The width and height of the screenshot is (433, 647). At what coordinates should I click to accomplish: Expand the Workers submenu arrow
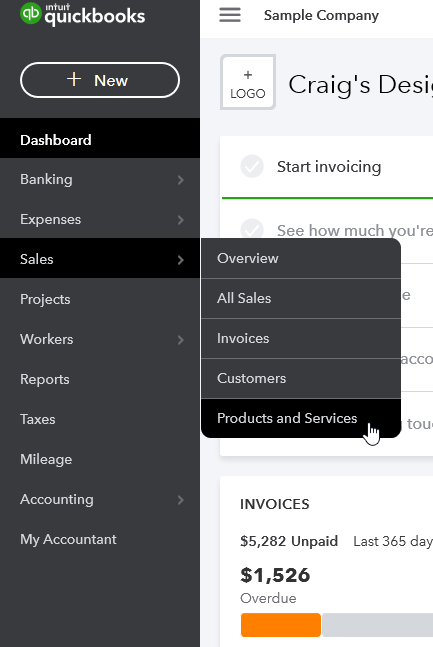(180, 340)
